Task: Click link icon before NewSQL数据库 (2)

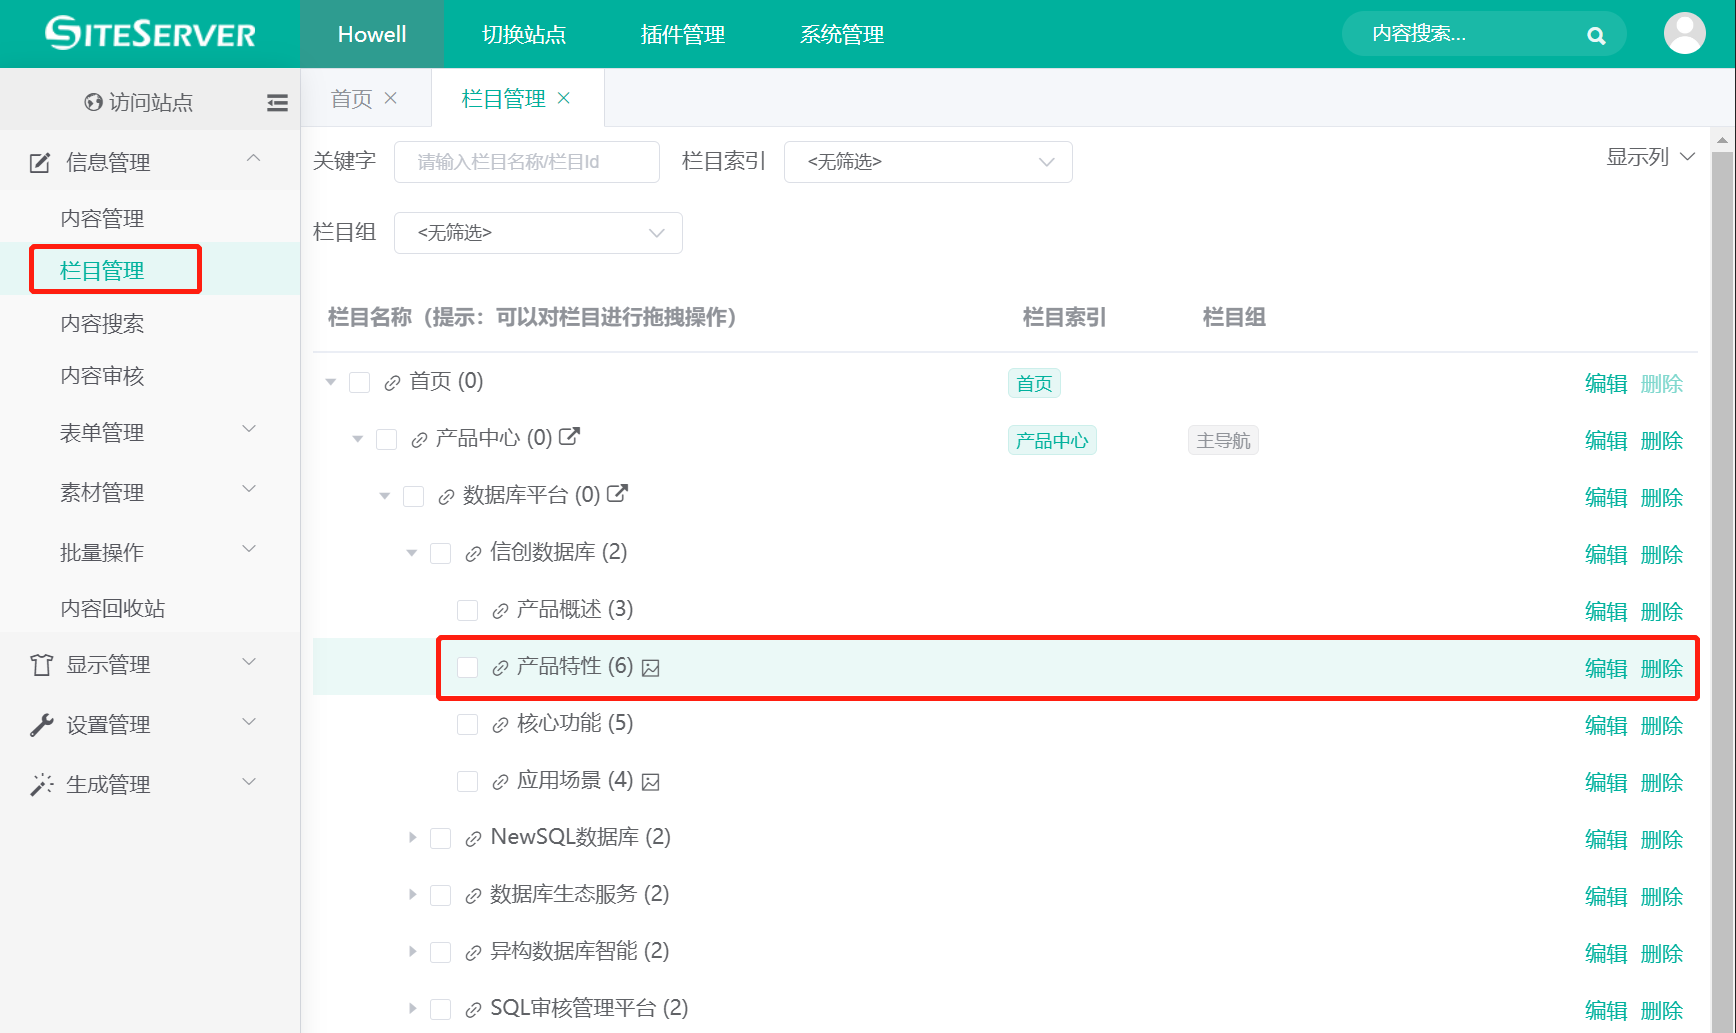Action: [473, 839]
